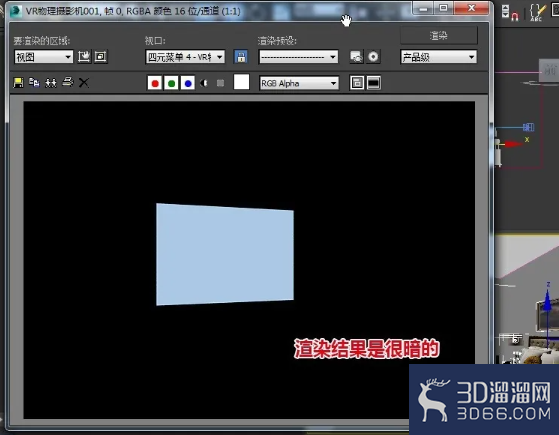559x435 pixels.
Task: Clear the rendered frame with X icon
Action: [x=84, y=83]
